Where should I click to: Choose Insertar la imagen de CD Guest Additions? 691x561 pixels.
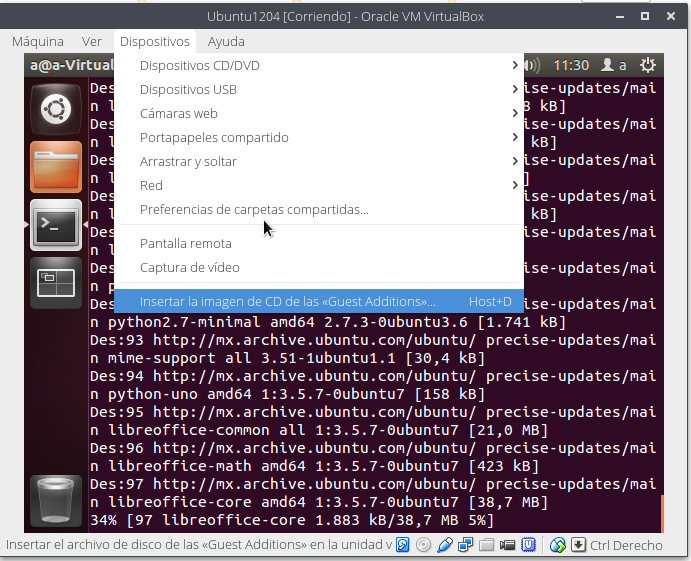tap(319, 301)
